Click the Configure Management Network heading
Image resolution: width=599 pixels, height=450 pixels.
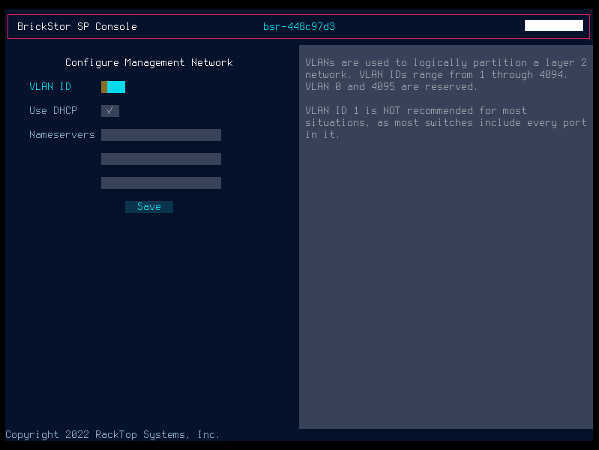(149, 63)
